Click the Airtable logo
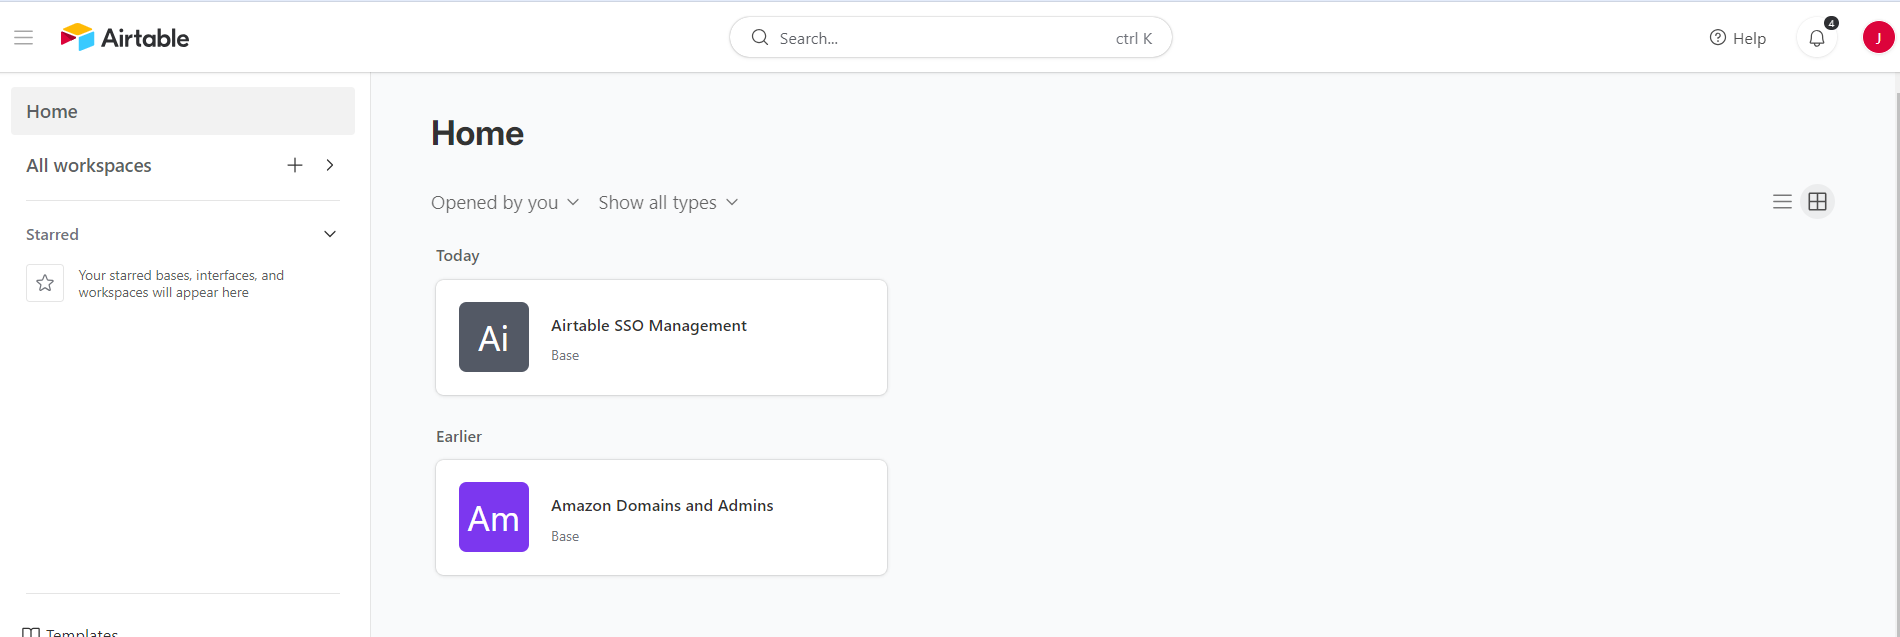 click(125, 38)
